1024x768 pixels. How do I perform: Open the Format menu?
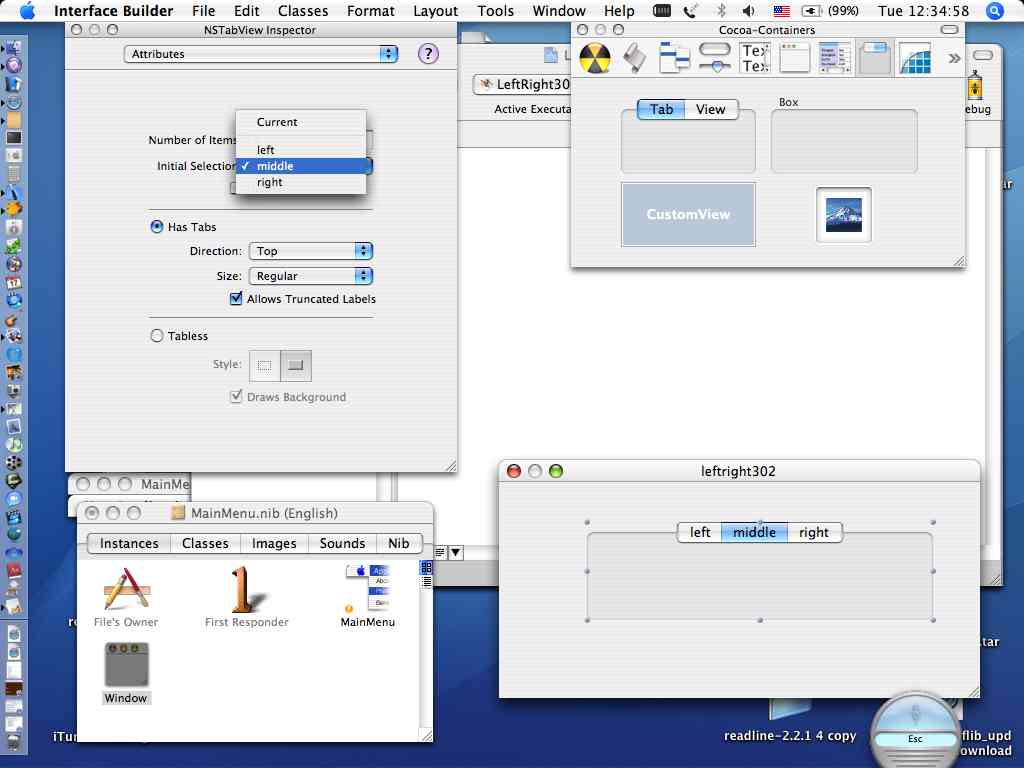pyautogui.click(x=371, y=11)
